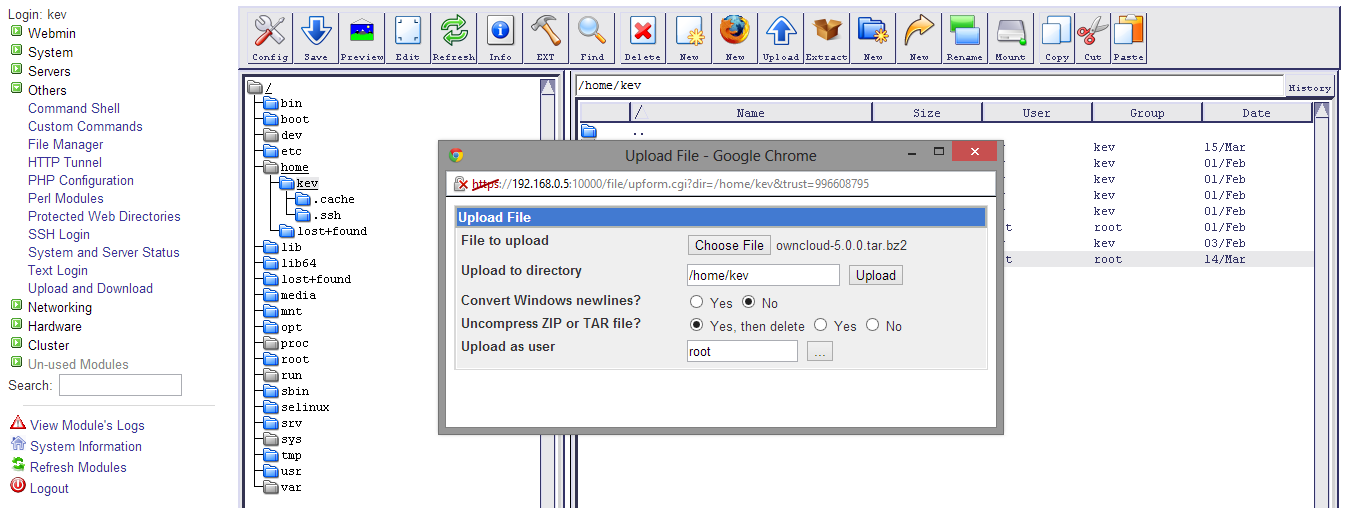Image resolution: width=1346 pixels, height=508 pixels.
Task: Collapse the Others category
Action: click(x=16, y=90)
